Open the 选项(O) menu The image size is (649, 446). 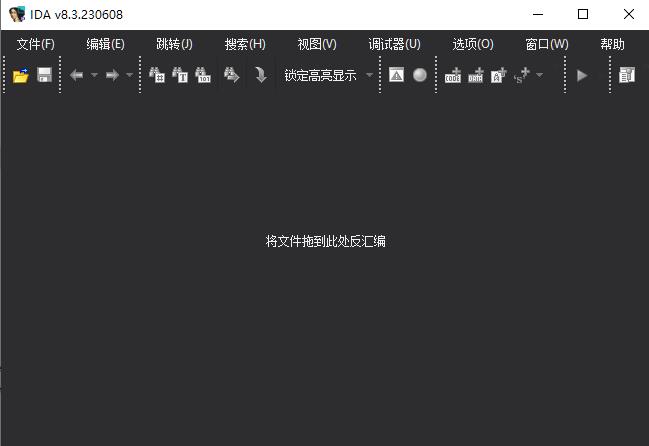click(473, 44)
